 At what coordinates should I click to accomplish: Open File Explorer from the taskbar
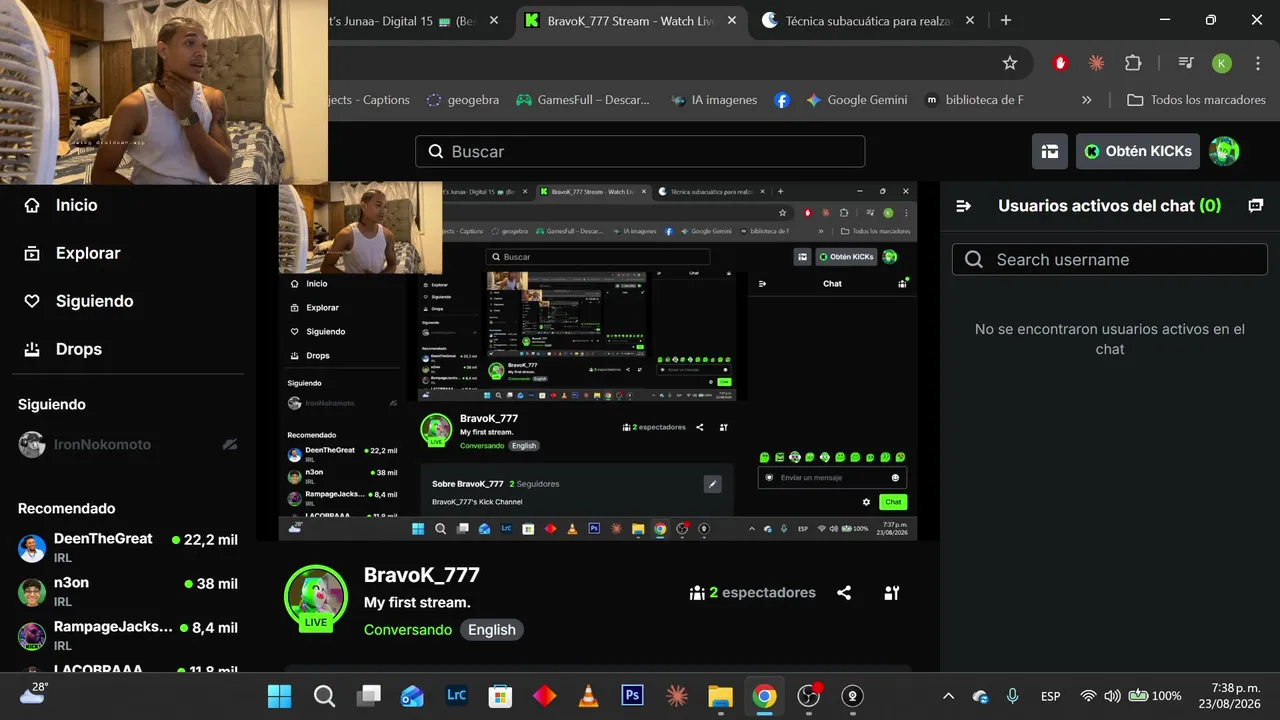point(720,696)
